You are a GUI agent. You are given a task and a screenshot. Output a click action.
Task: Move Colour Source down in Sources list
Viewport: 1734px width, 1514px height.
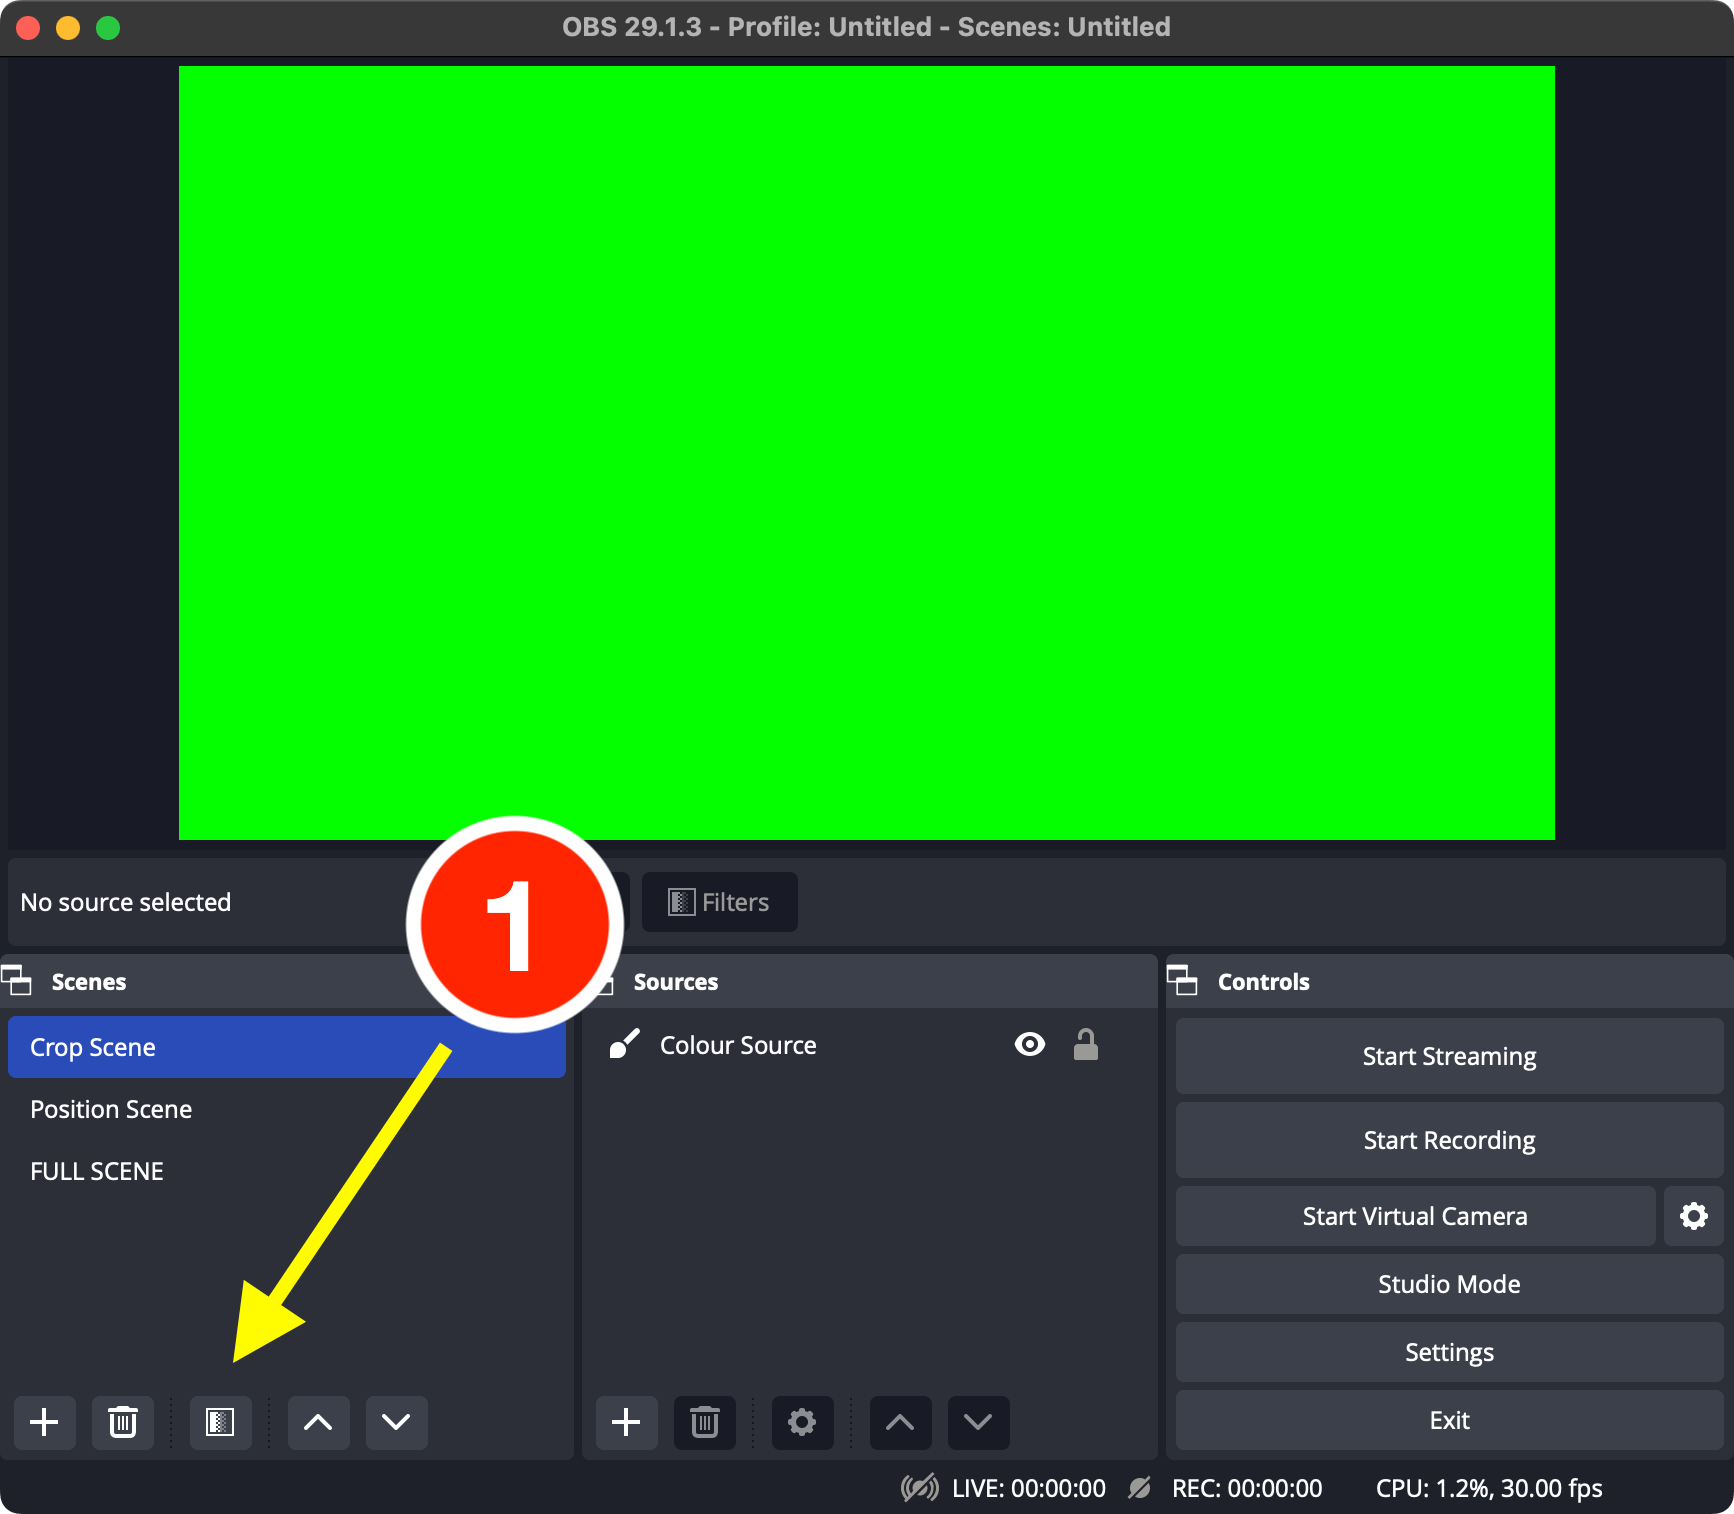pos(977,1422)
